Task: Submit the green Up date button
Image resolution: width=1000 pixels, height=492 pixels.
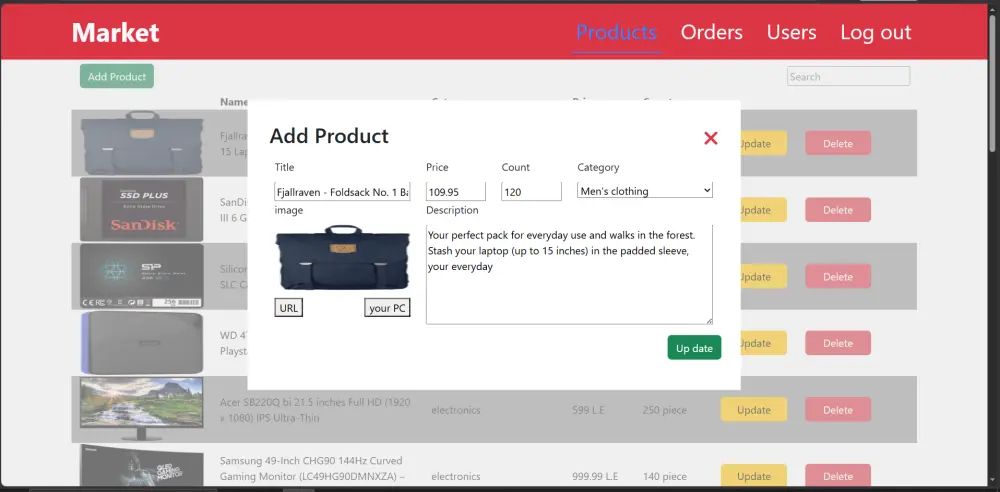Action: [695, 348]
